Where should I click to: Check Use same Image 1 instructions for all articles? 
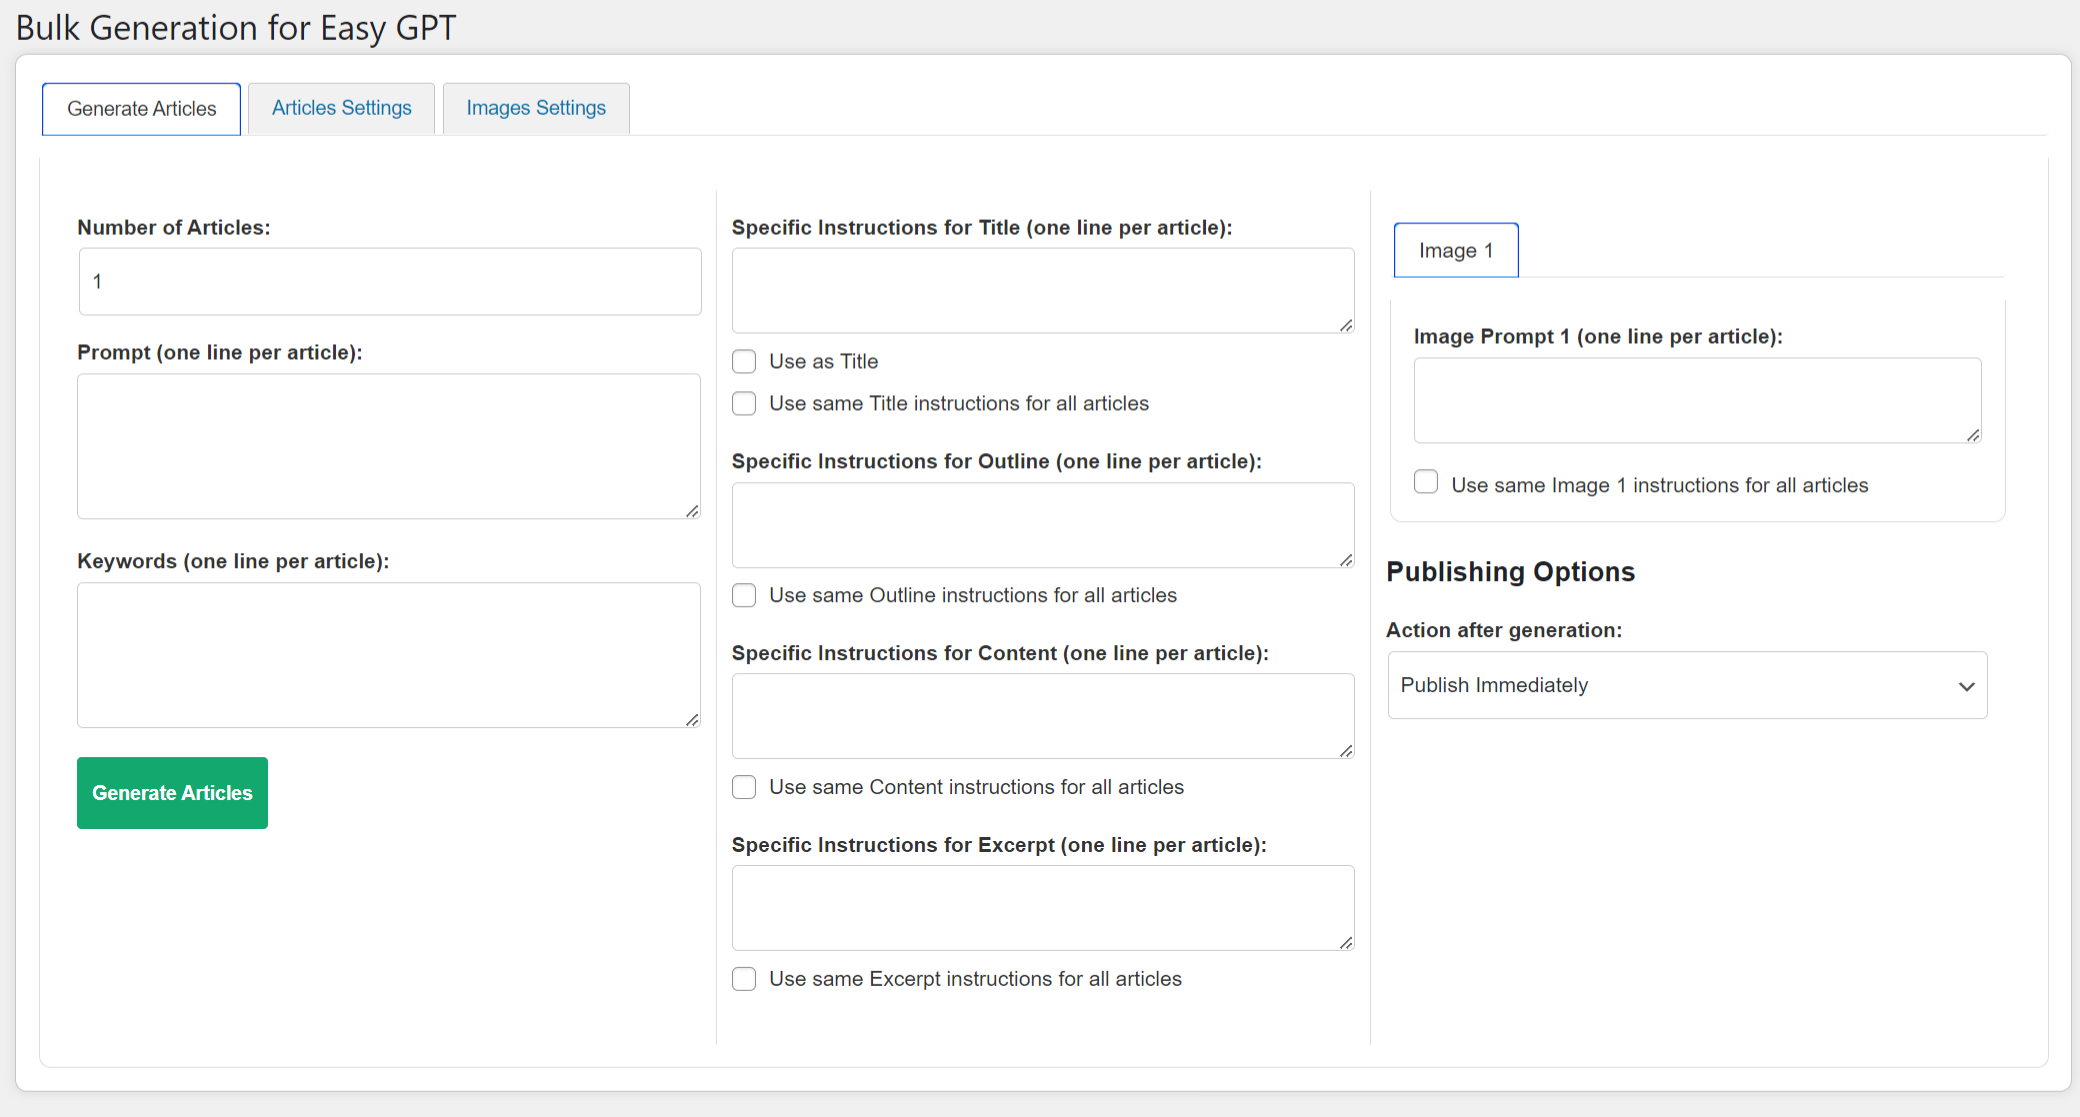coord(1426,482)
